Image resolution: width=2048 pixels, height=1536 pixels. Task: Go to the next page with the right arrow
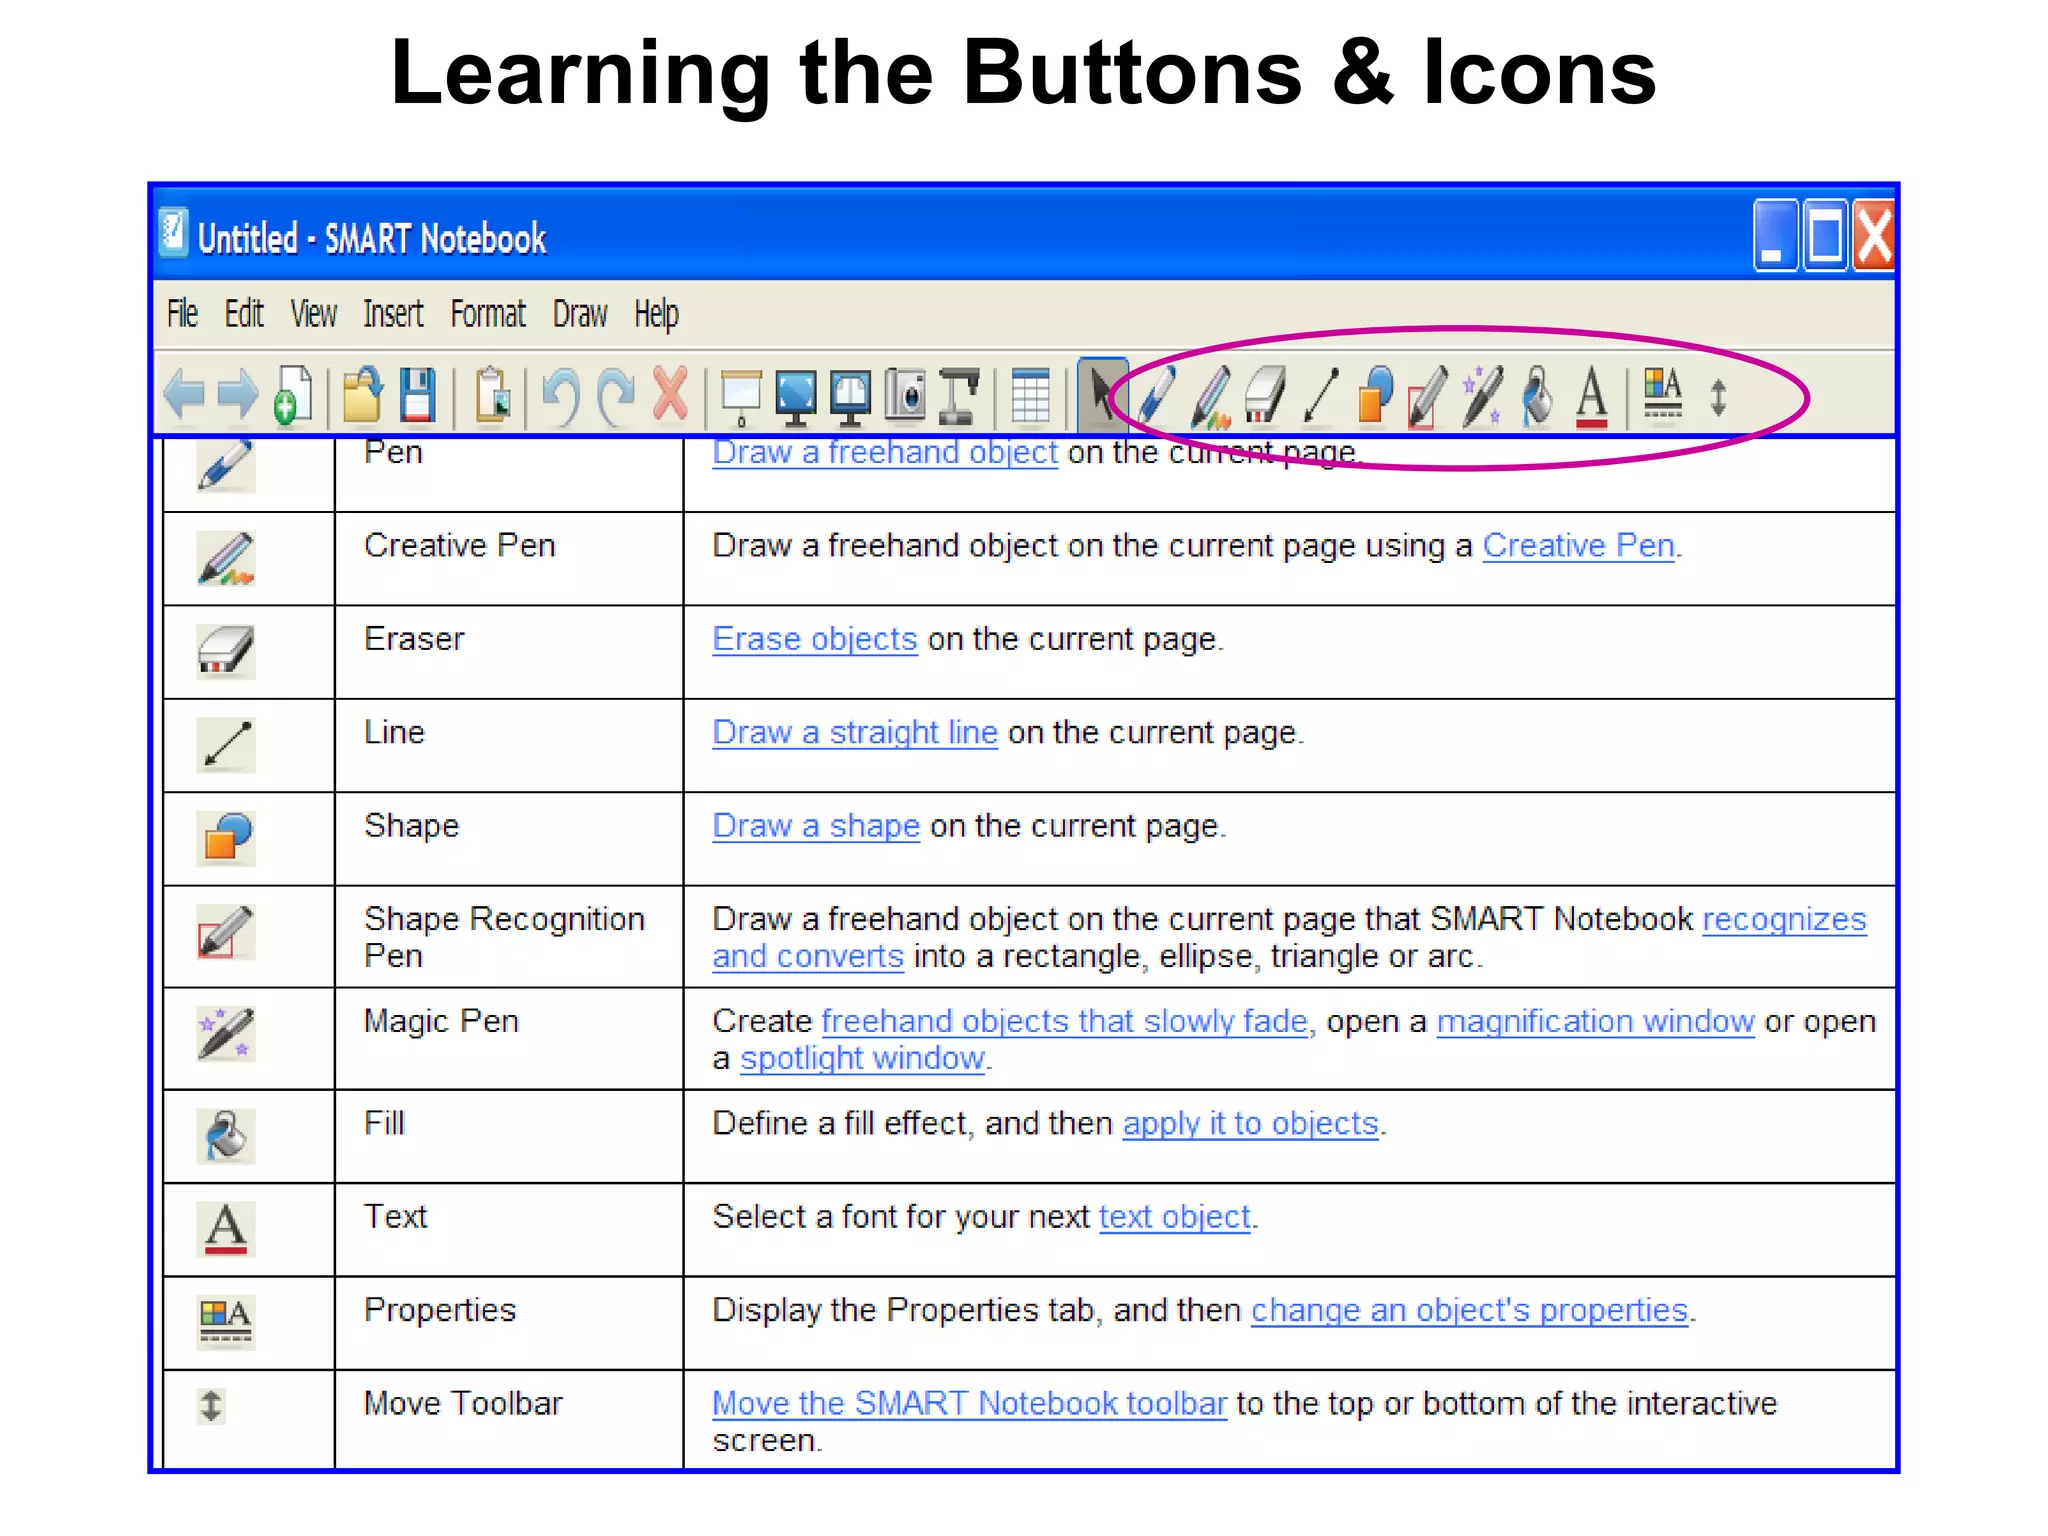point(238,395)
